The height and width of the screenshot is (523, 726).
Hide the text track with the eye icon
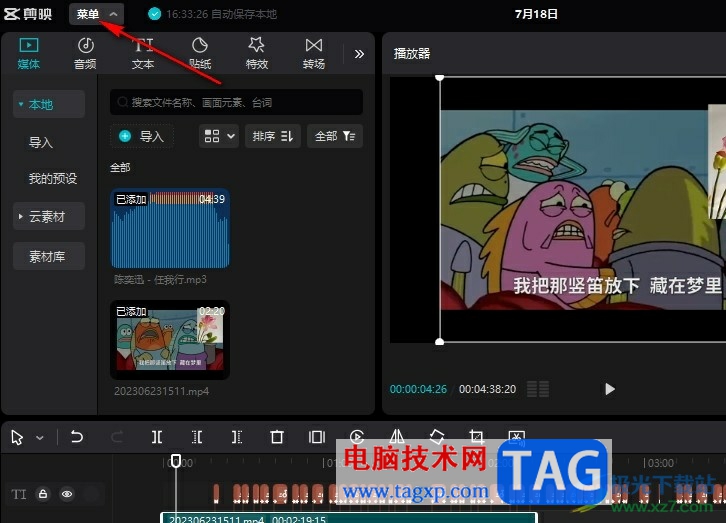(67, 494)
